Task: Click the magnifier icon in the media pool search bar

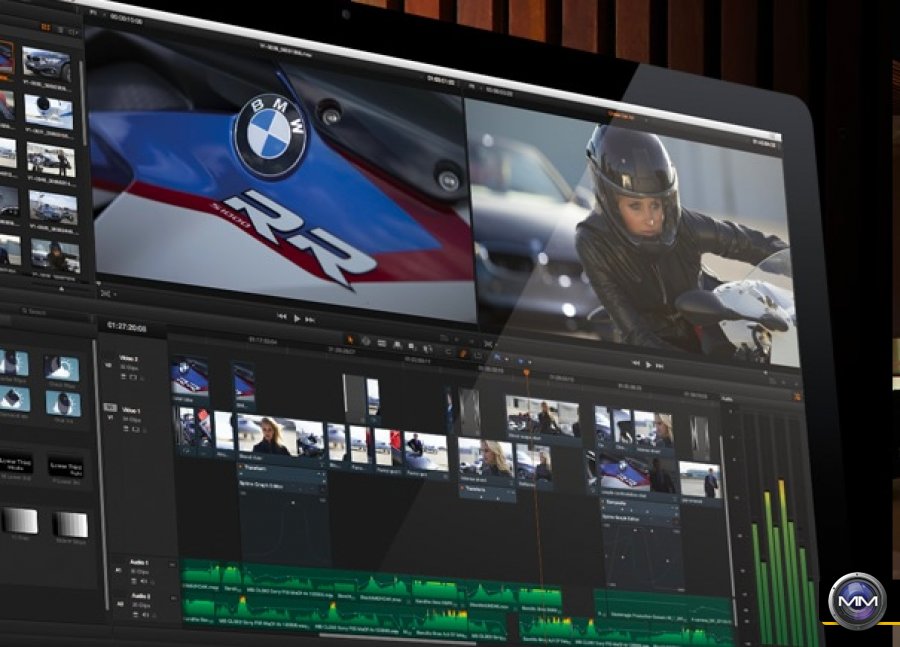Action: click(x=24, y=309)
